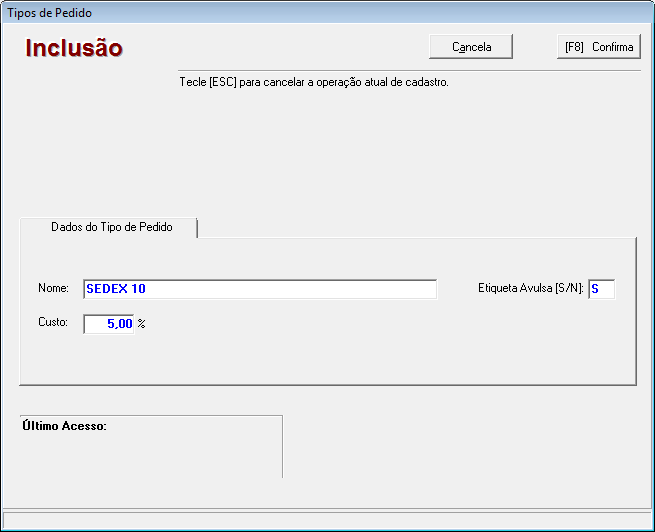The height and width of the screenshot is (532, 655).
Task: Click the percent symbol beside Custo
Action: [142, 323]
